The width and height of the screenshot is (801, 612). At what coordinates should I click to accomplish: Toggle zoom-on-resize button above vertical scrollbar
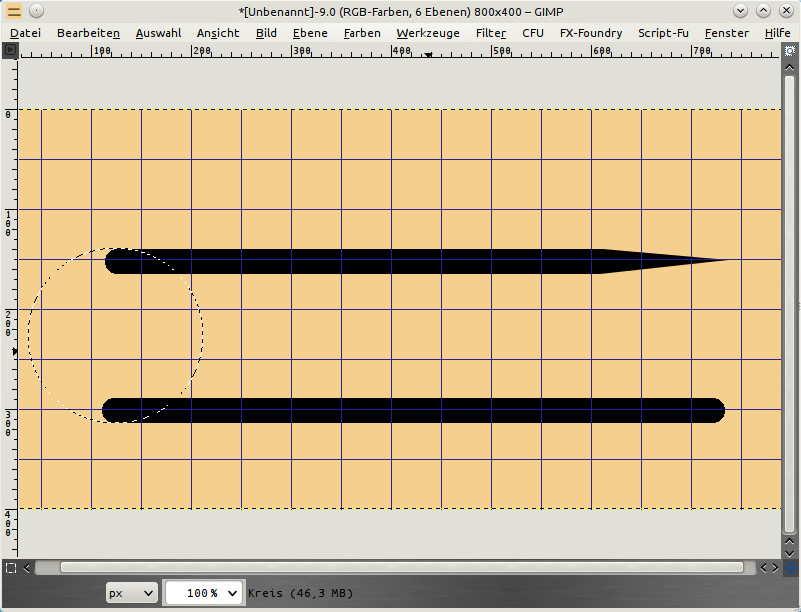(790, 49)
